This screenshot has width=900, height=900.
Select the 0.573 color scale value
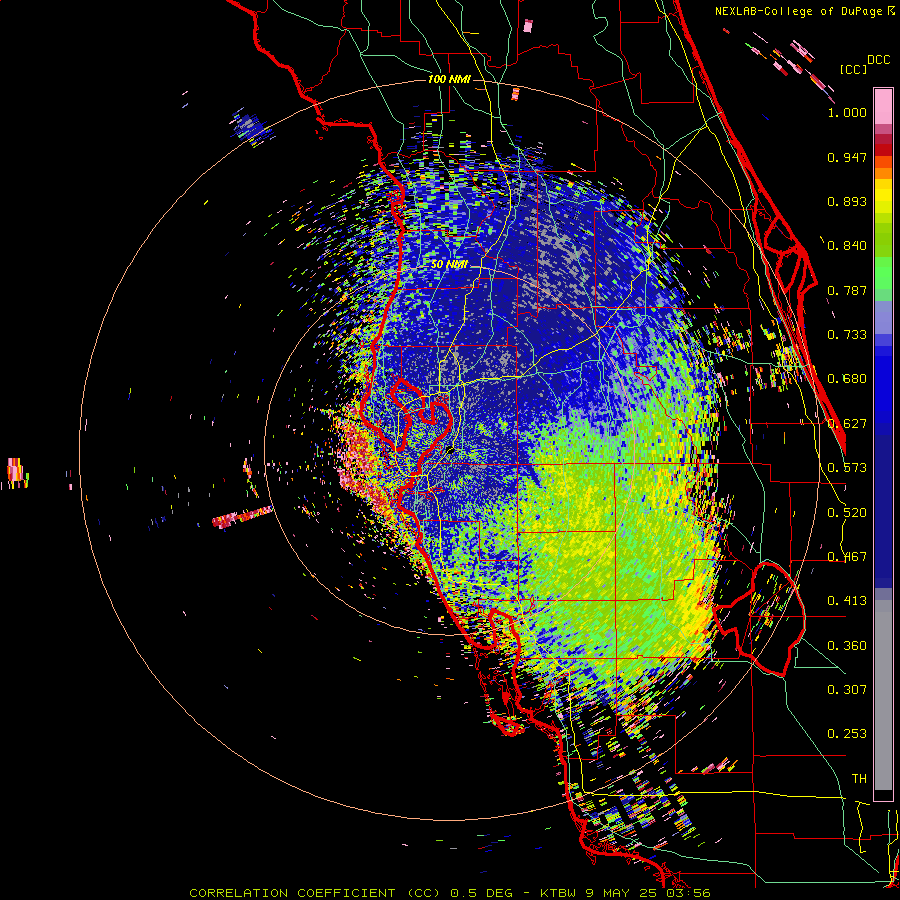pyautogui.click(x=847, y=468)
